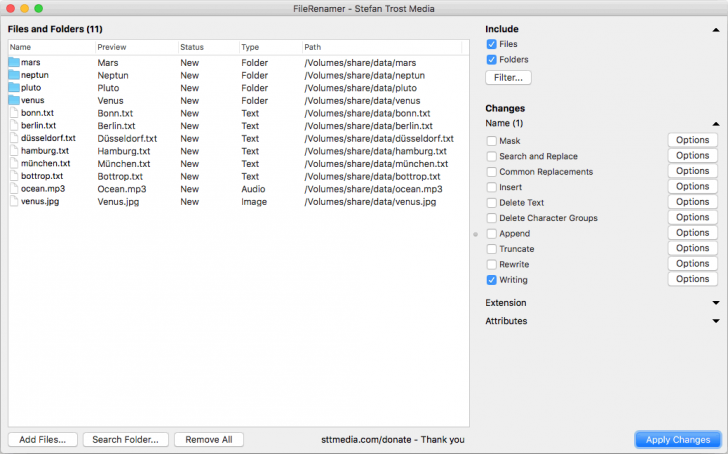Select the /Volumes/share/data/pluto path cell
The width and height of the screenshot is (728, 454).
pyautogui.click(x=361, y=88)
